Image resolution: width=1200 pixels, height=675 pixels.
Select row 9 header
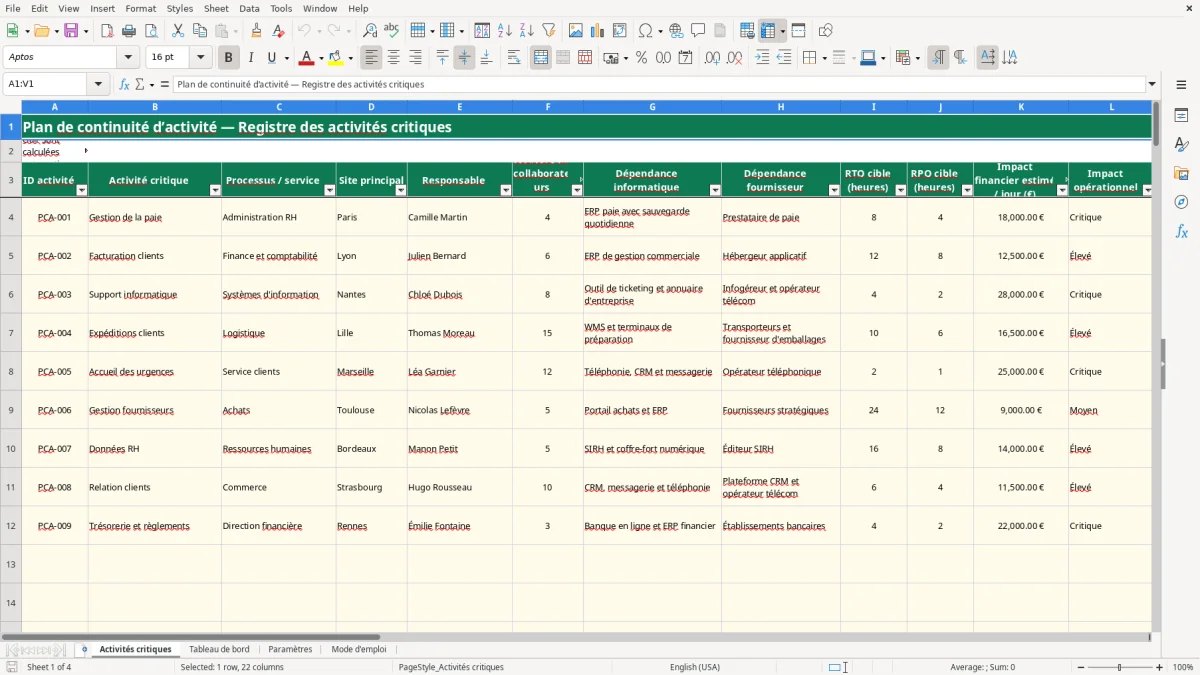pos(11,410)
